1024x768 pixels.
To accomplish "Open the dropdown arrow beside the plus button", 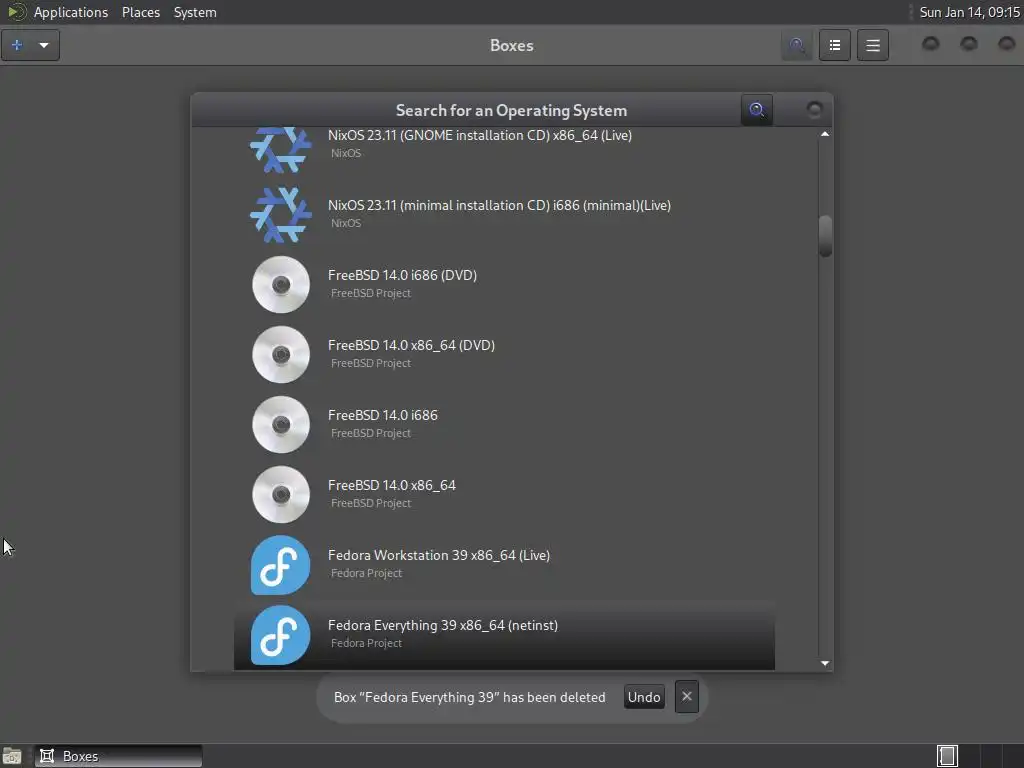I will point(44,45).
